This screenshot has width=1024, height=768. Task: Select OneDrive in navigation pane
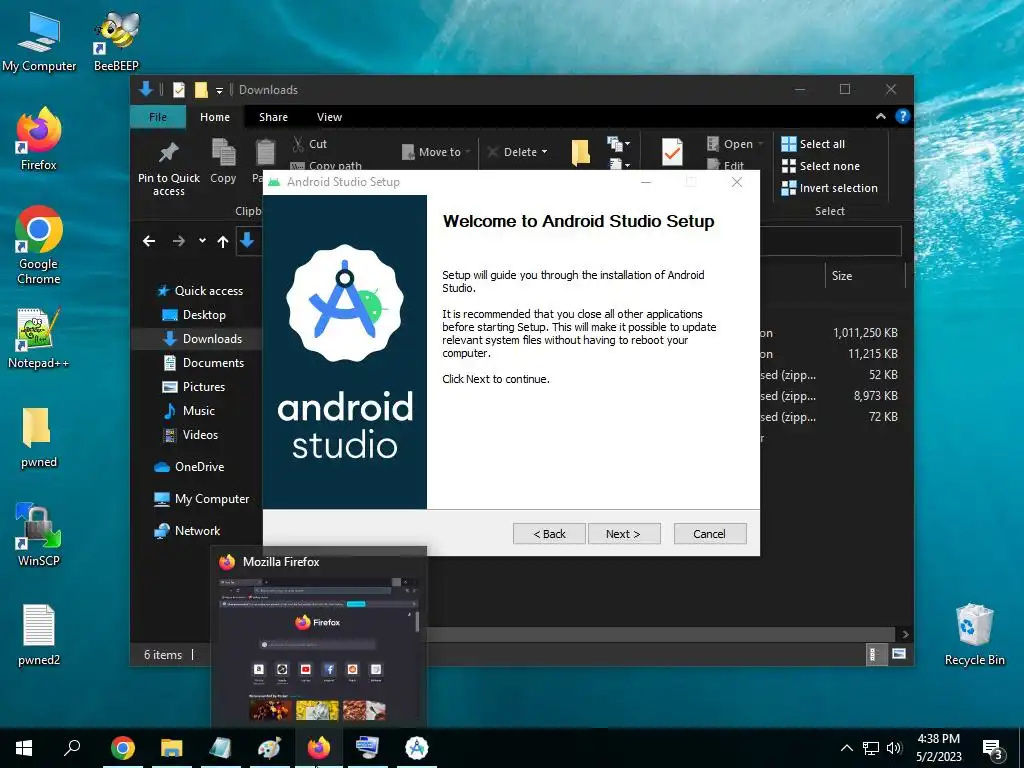coord(189,466)
